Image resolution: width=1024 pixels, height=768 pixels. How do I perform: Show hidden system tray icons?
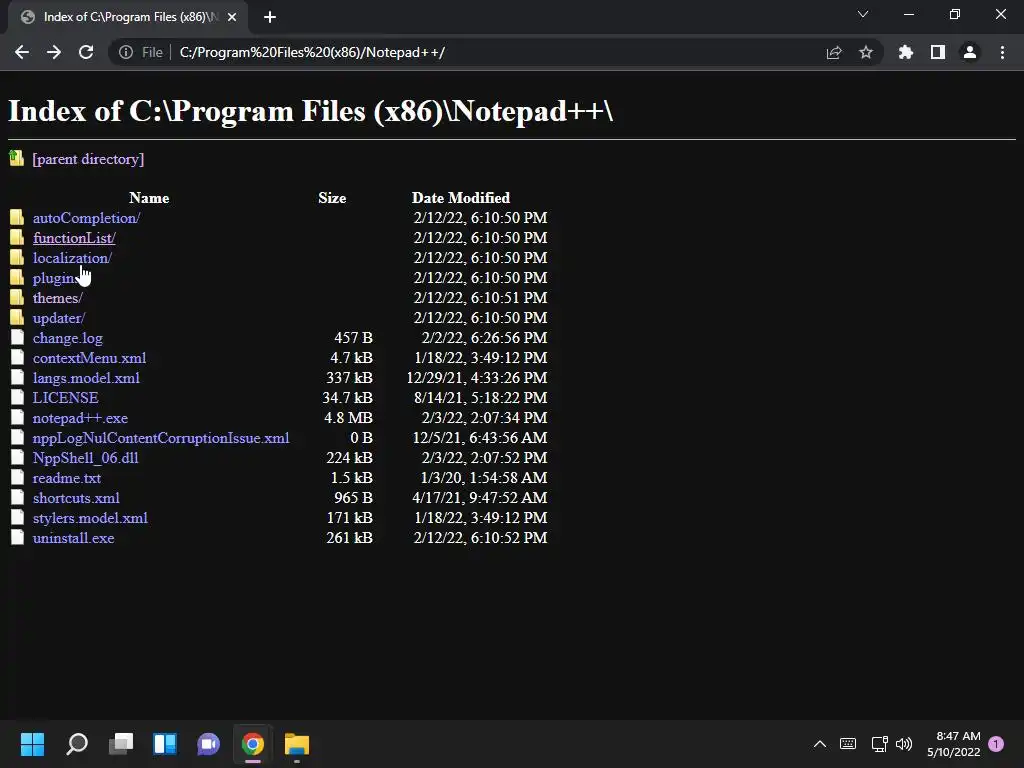[x=820, y=744]
